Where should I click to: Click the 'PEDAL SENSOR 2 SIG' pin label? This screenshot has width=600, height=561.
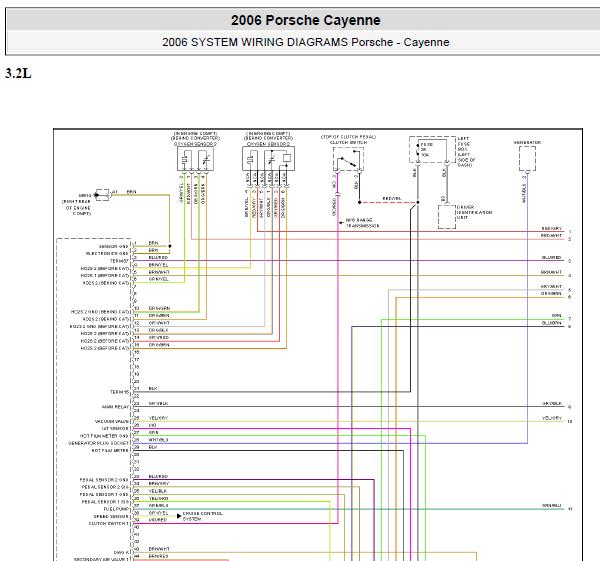click(x=105, y=487)
